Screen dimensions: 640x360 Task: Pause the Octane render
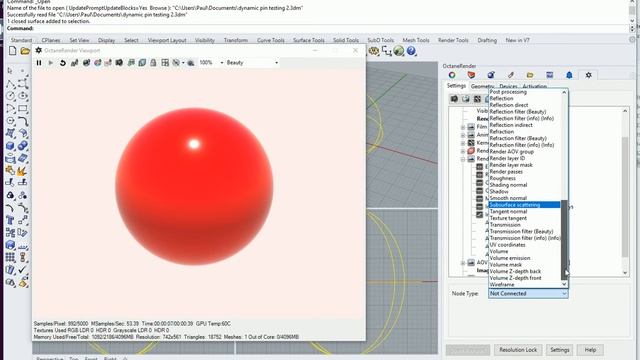39,63
